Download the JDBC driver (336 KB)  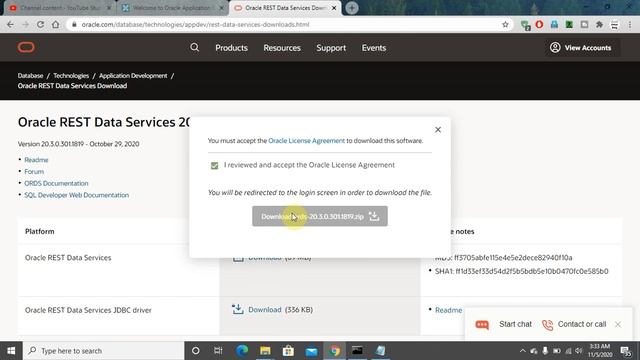point(265,310)
